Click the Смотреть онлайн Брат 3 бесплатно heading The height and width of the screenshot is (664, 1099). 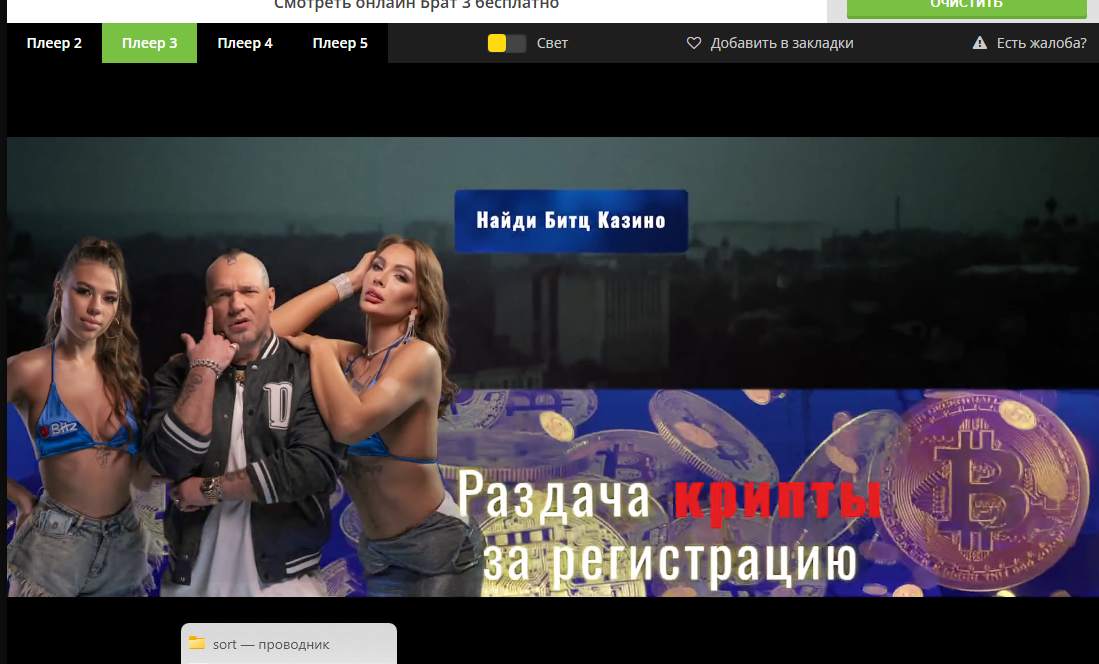point(416,5)
